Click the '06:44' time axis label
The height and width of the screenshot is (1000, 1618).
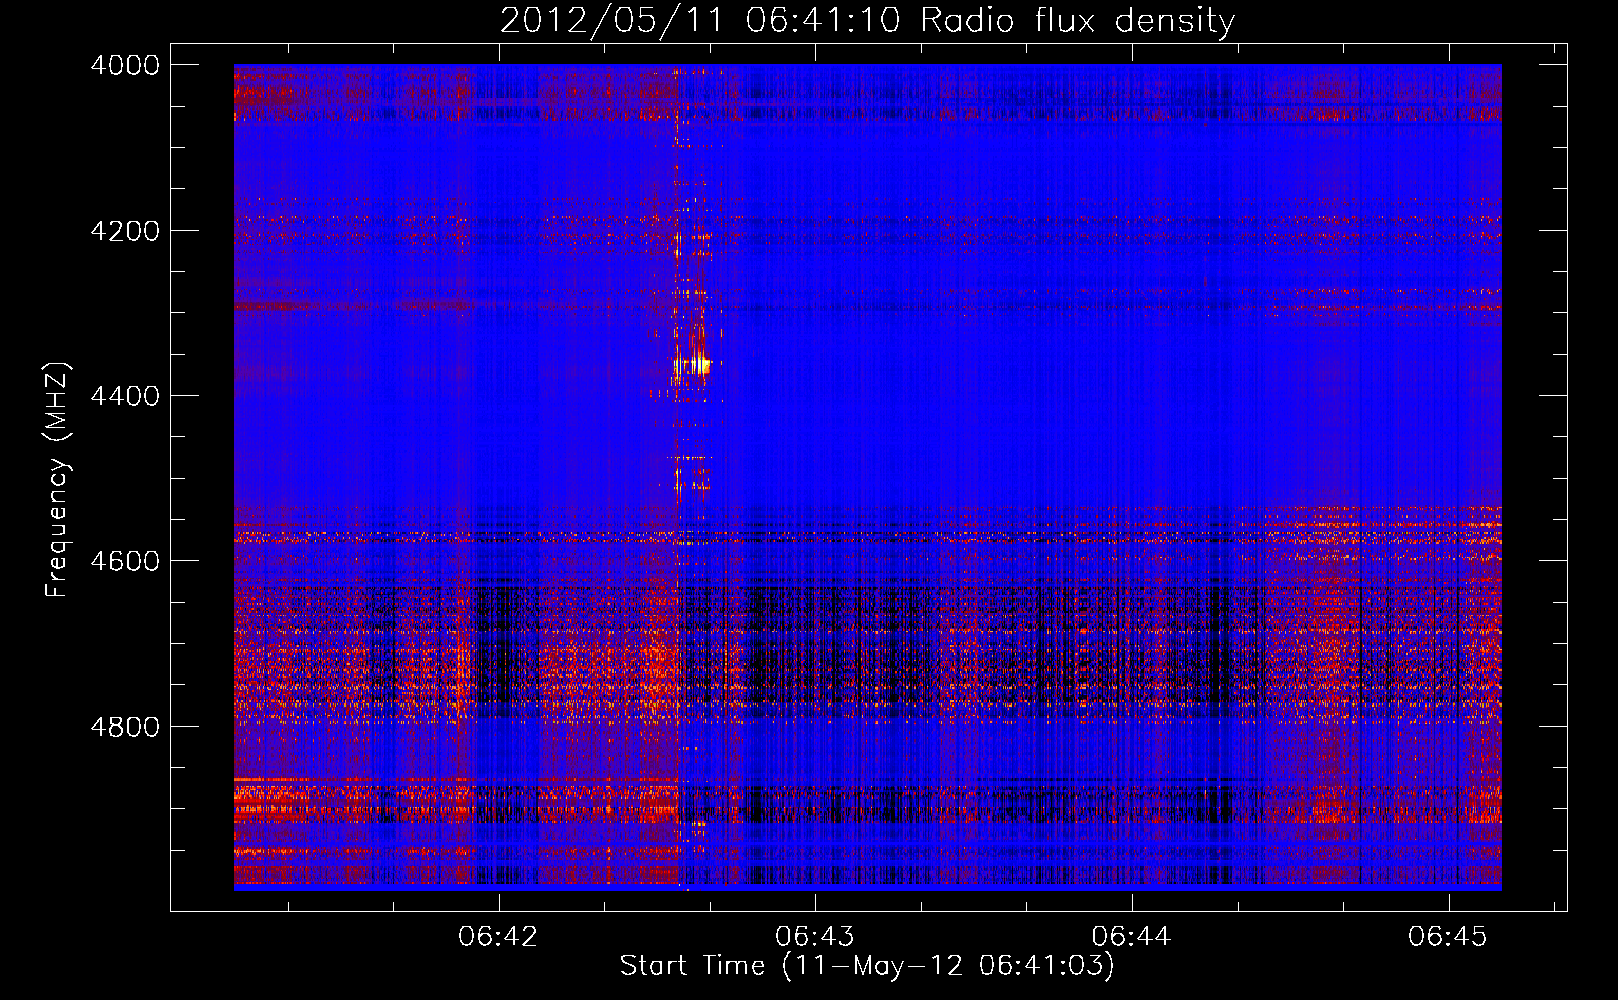(1131, 937)
